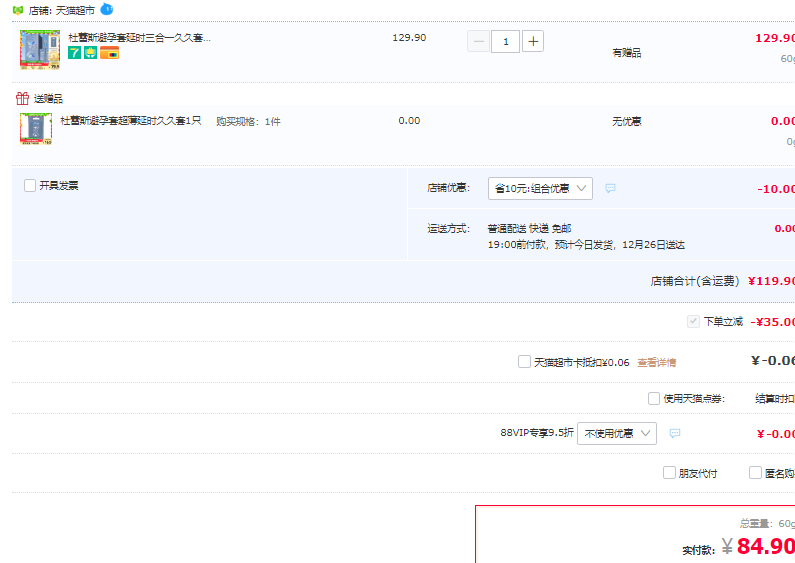The height and width of the screenshot is (563, 795).
Task: Open the 店铺优惠 省10元 dropdown
Action: [x=540, y=188]
